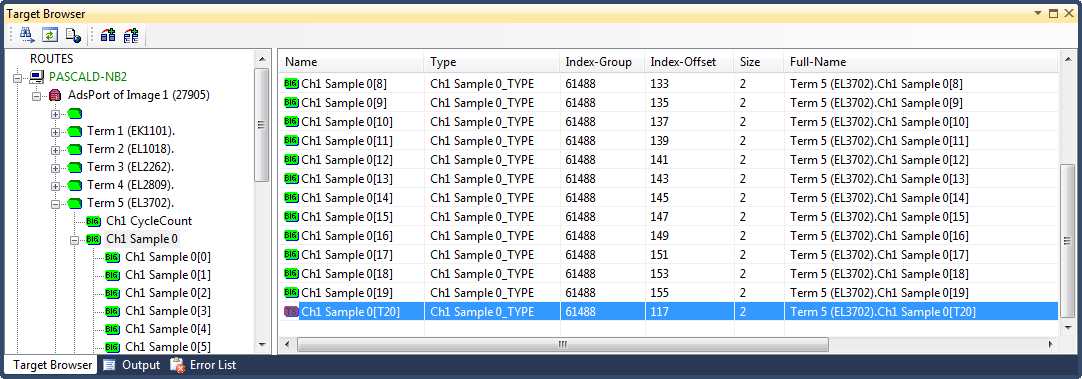
Task: Click the green icon beside Term 3 (EL2262)
Action: tap(75, 167)
